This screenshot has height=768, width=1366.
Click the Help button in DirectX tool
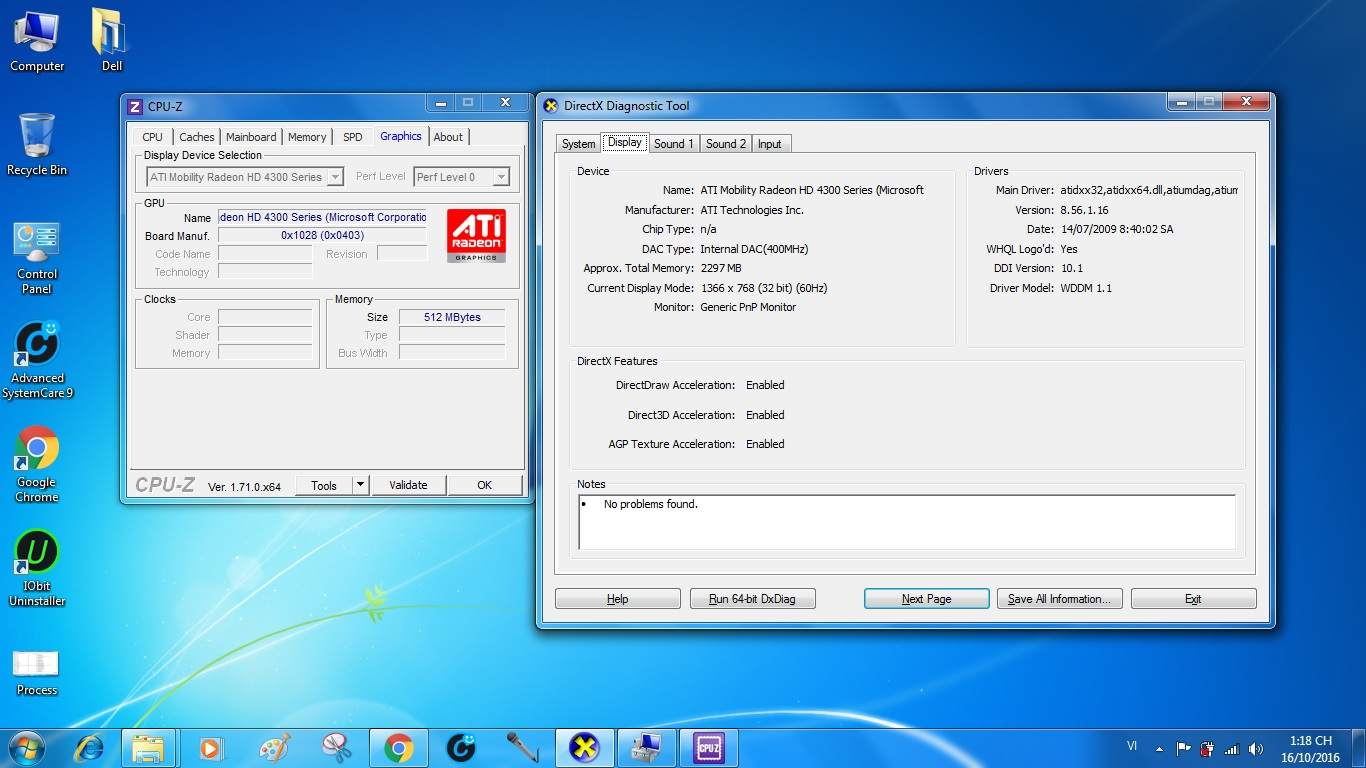point(617,599)
